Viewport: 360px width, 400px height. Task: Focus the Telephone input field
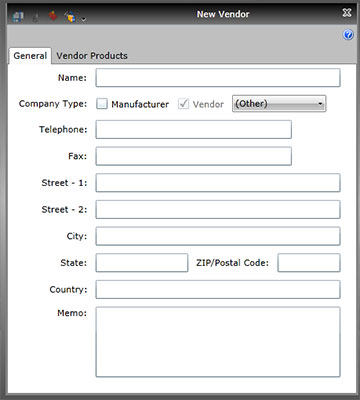194,129
